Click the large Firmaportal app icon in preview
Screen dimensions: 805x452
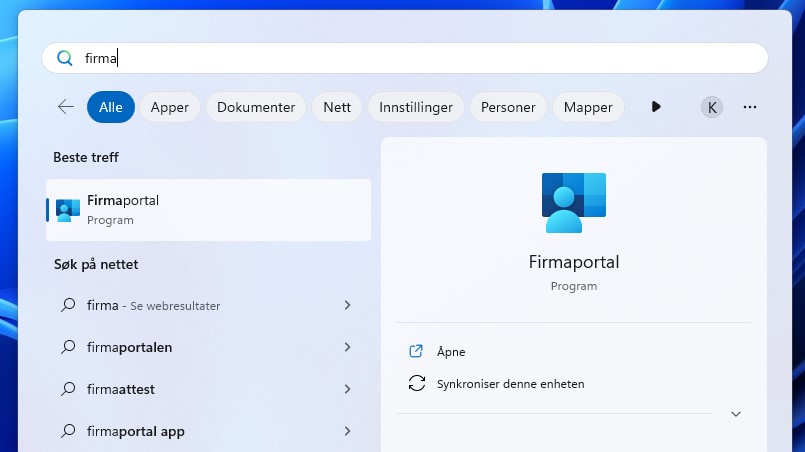coord(573,202)
